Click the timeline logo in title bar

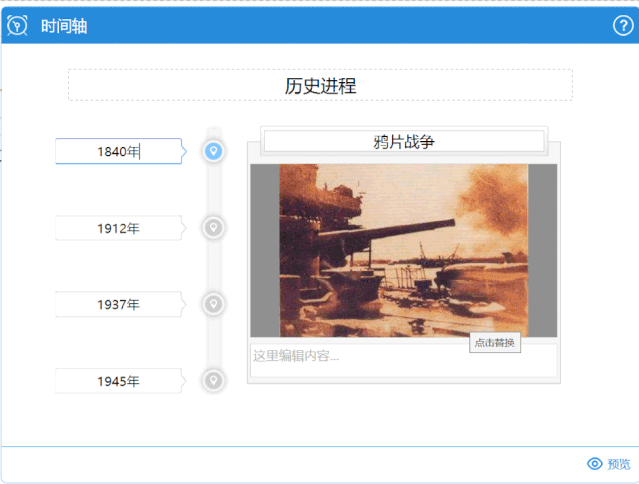pos(17,26)
